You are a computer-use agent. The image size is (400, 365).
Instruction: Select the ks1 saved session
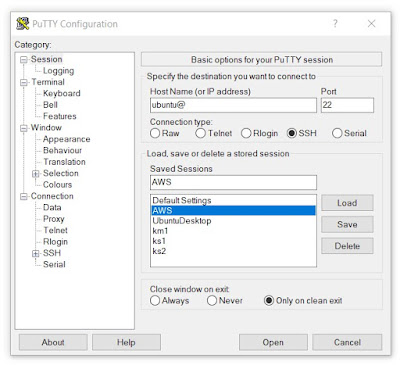click(233, 241)
